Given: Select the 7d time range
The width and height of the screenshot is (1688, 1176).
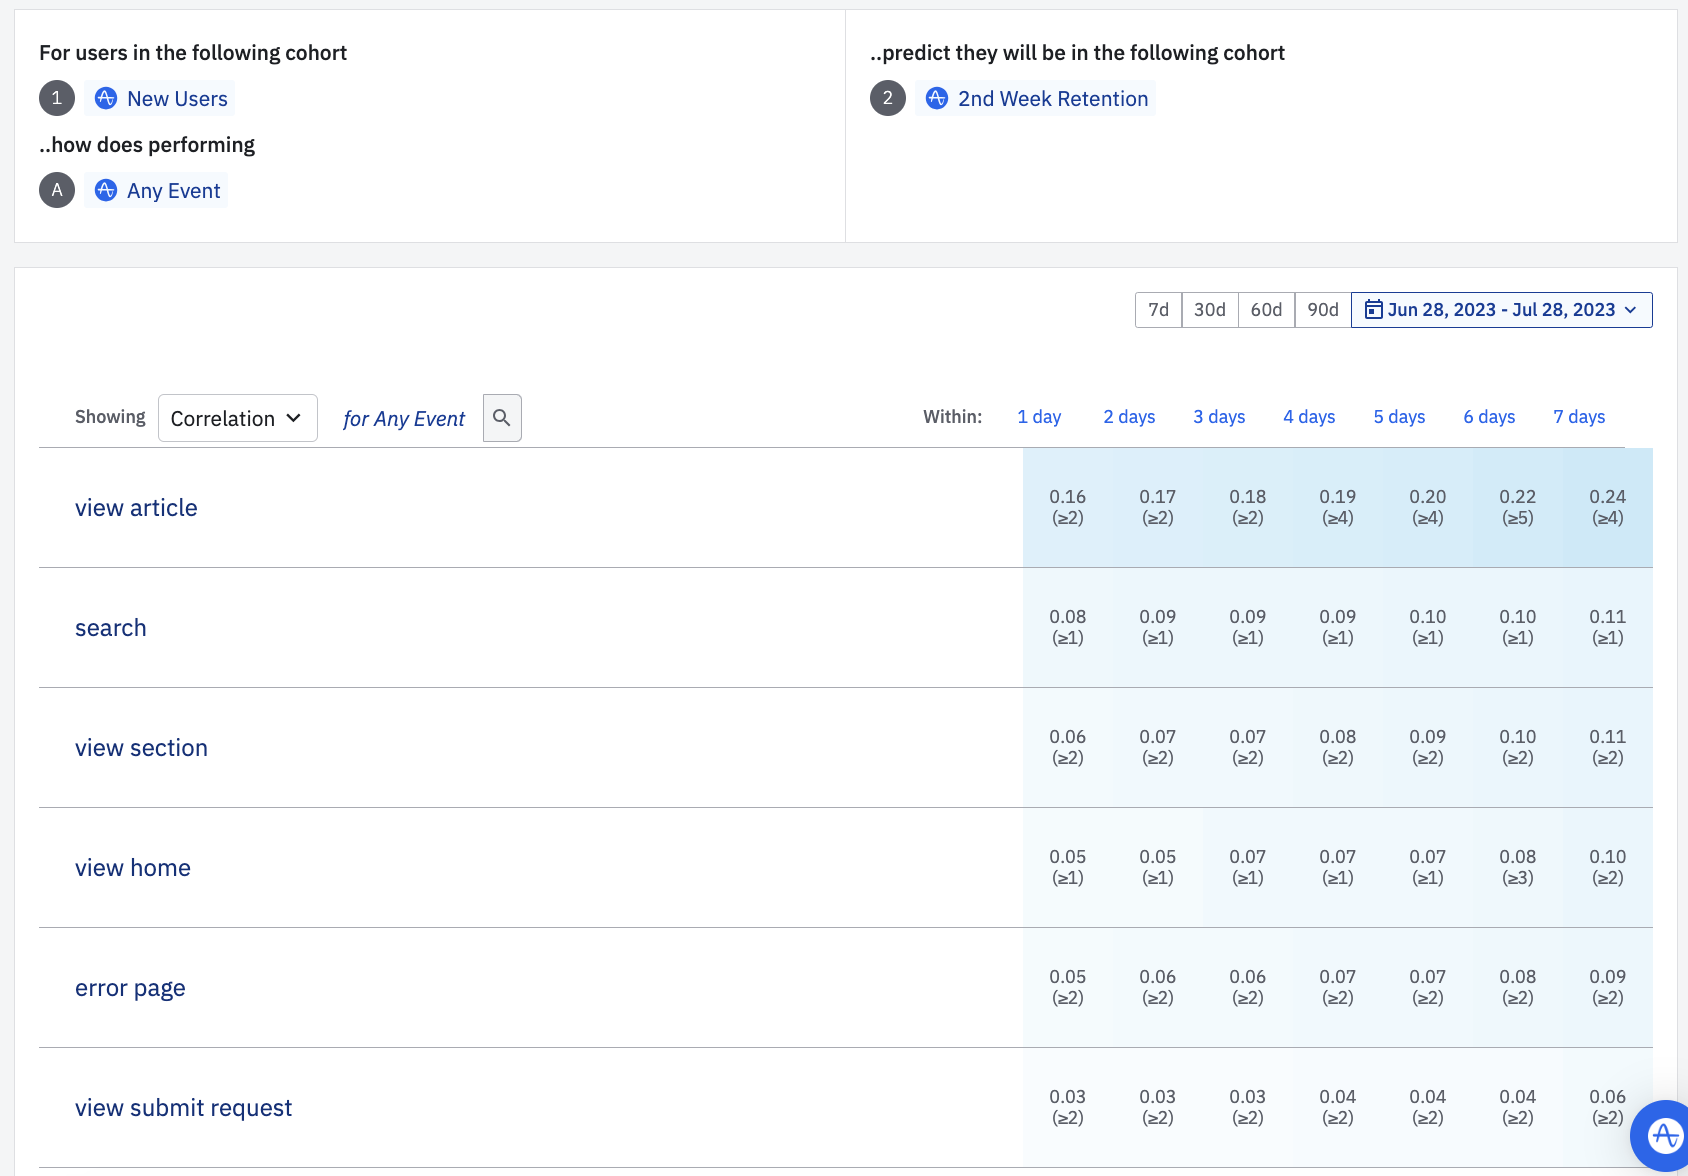Looking at the screenshot, I should 1158,310.
